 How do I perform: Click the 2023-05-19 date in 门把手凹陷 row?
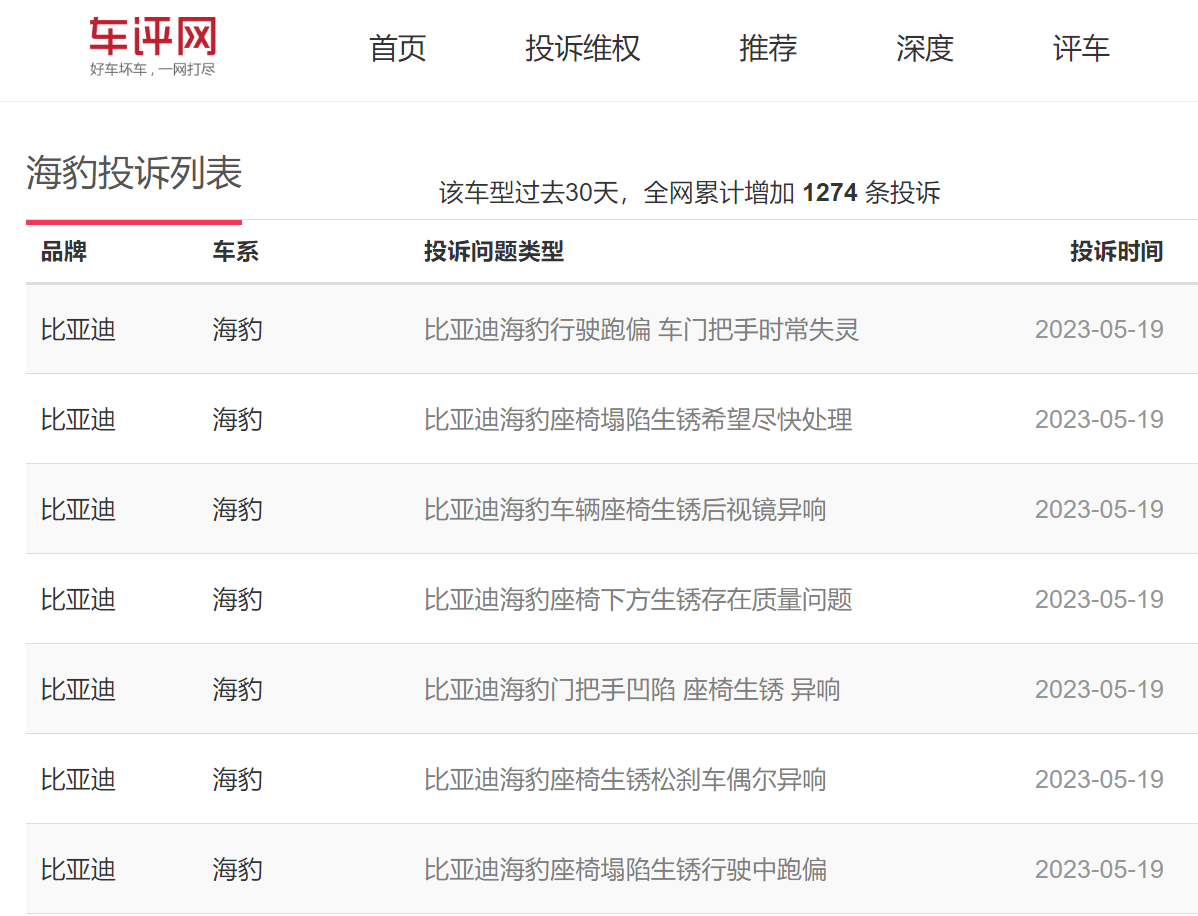click(x=1099, y=689)
